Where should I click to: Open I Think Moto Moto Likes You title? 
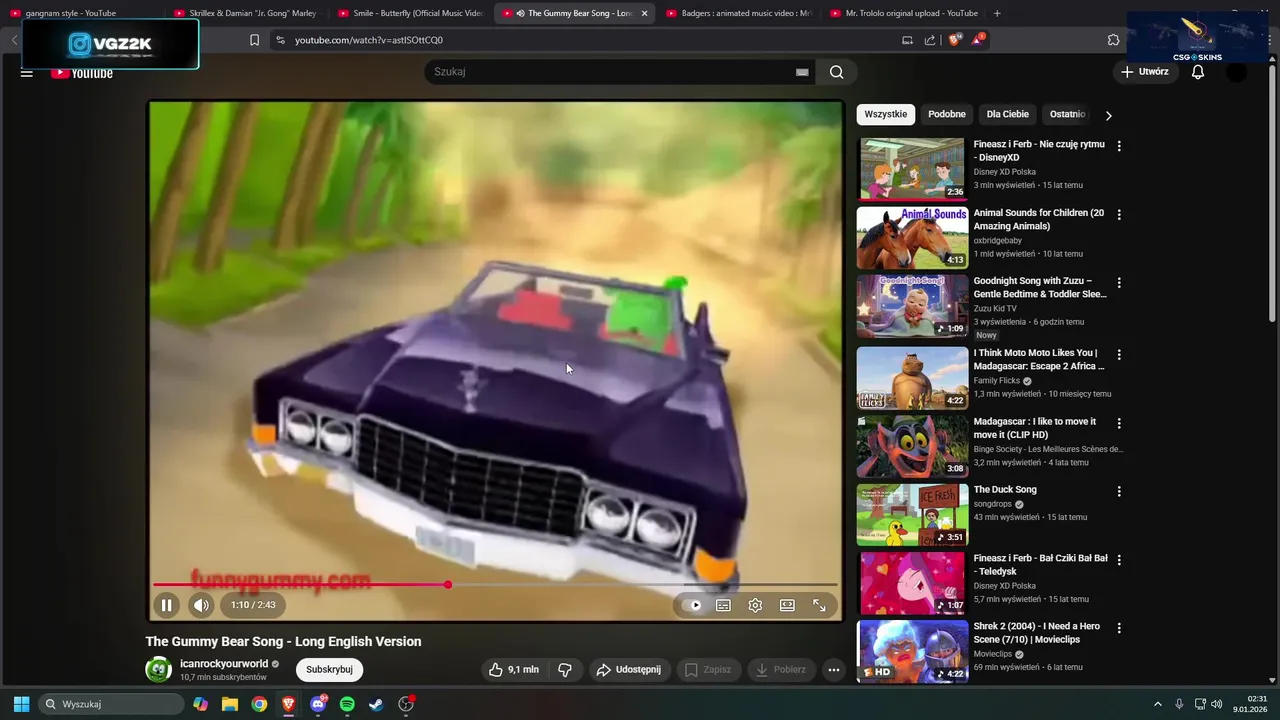pos(1039,360)
